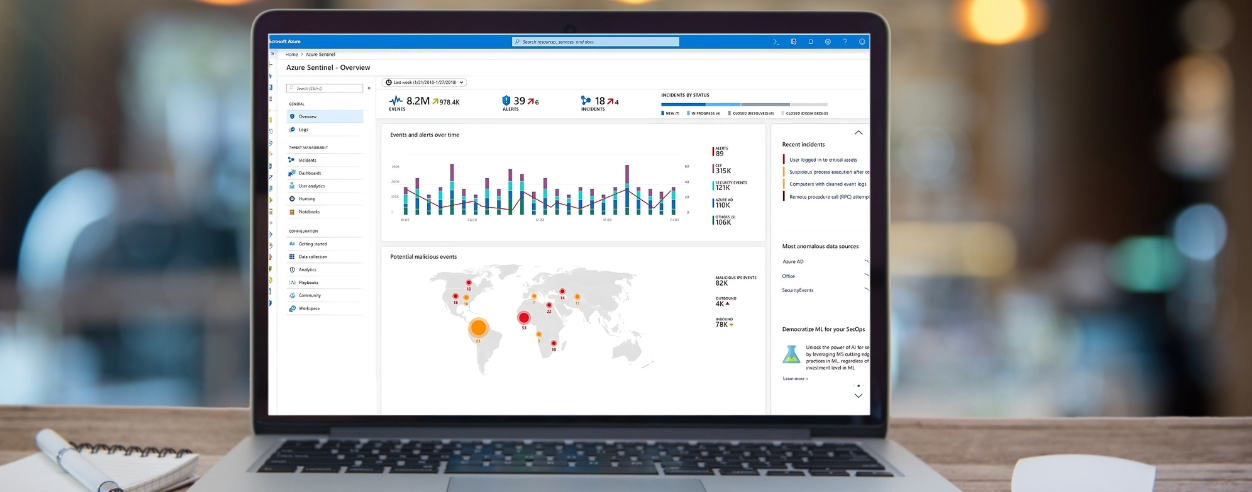Click the Data collection grid icon
Image resolution: width=1252 pixels, height=492 pixels.
291,256
